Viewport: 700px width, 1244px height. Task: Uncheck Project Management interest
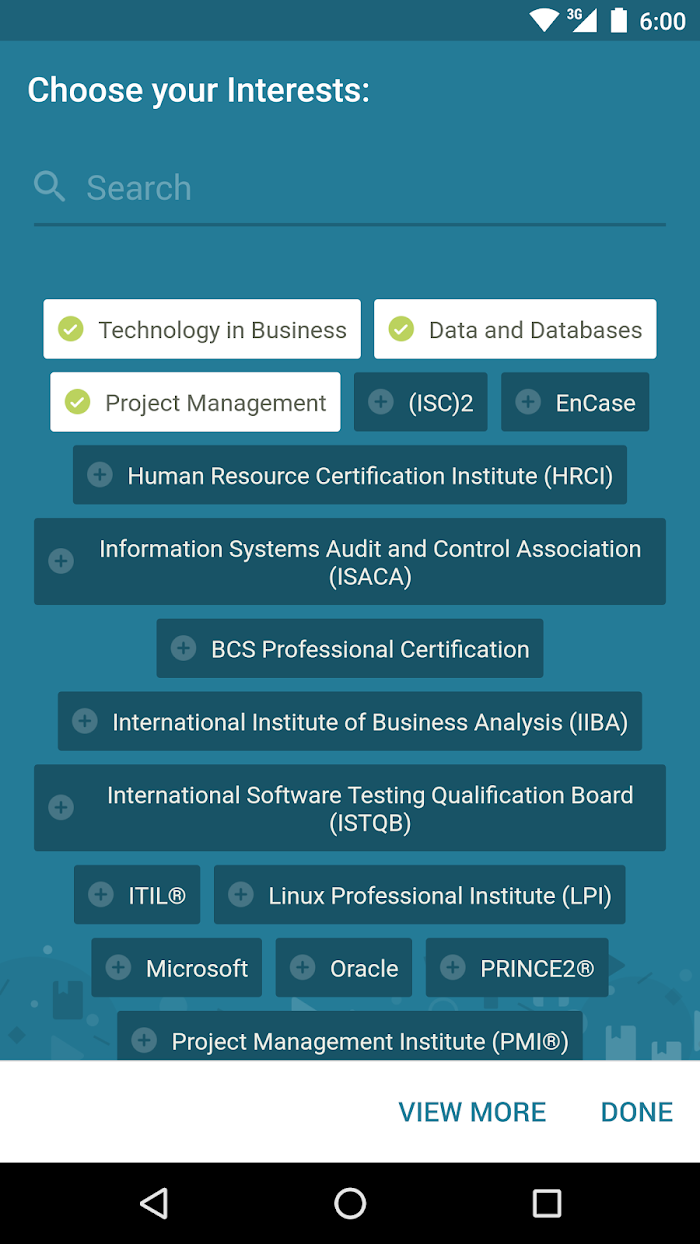195,402
